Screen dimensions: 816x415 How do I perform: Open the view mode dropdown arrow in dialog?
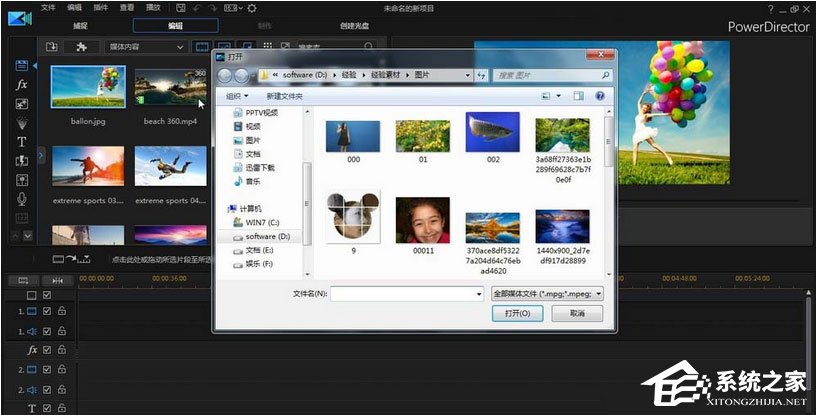(x=559, y=96)
